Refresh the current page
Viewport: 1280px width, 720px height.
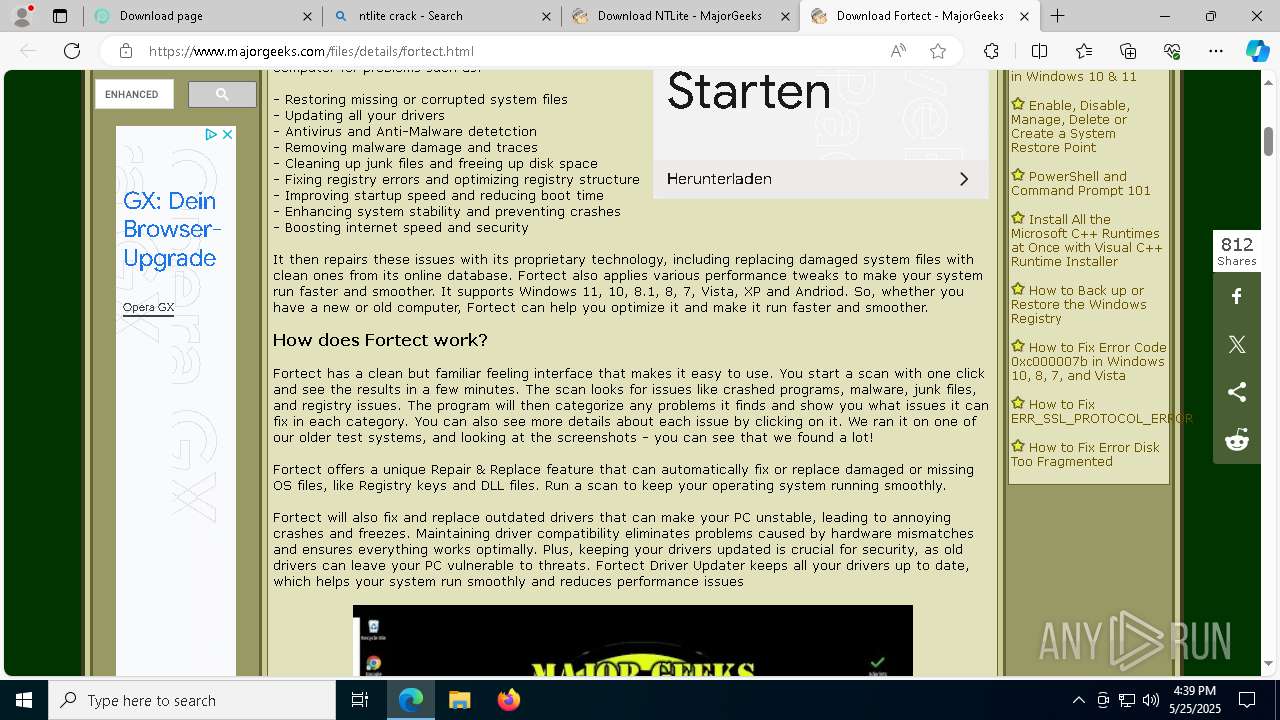[72, 51]
